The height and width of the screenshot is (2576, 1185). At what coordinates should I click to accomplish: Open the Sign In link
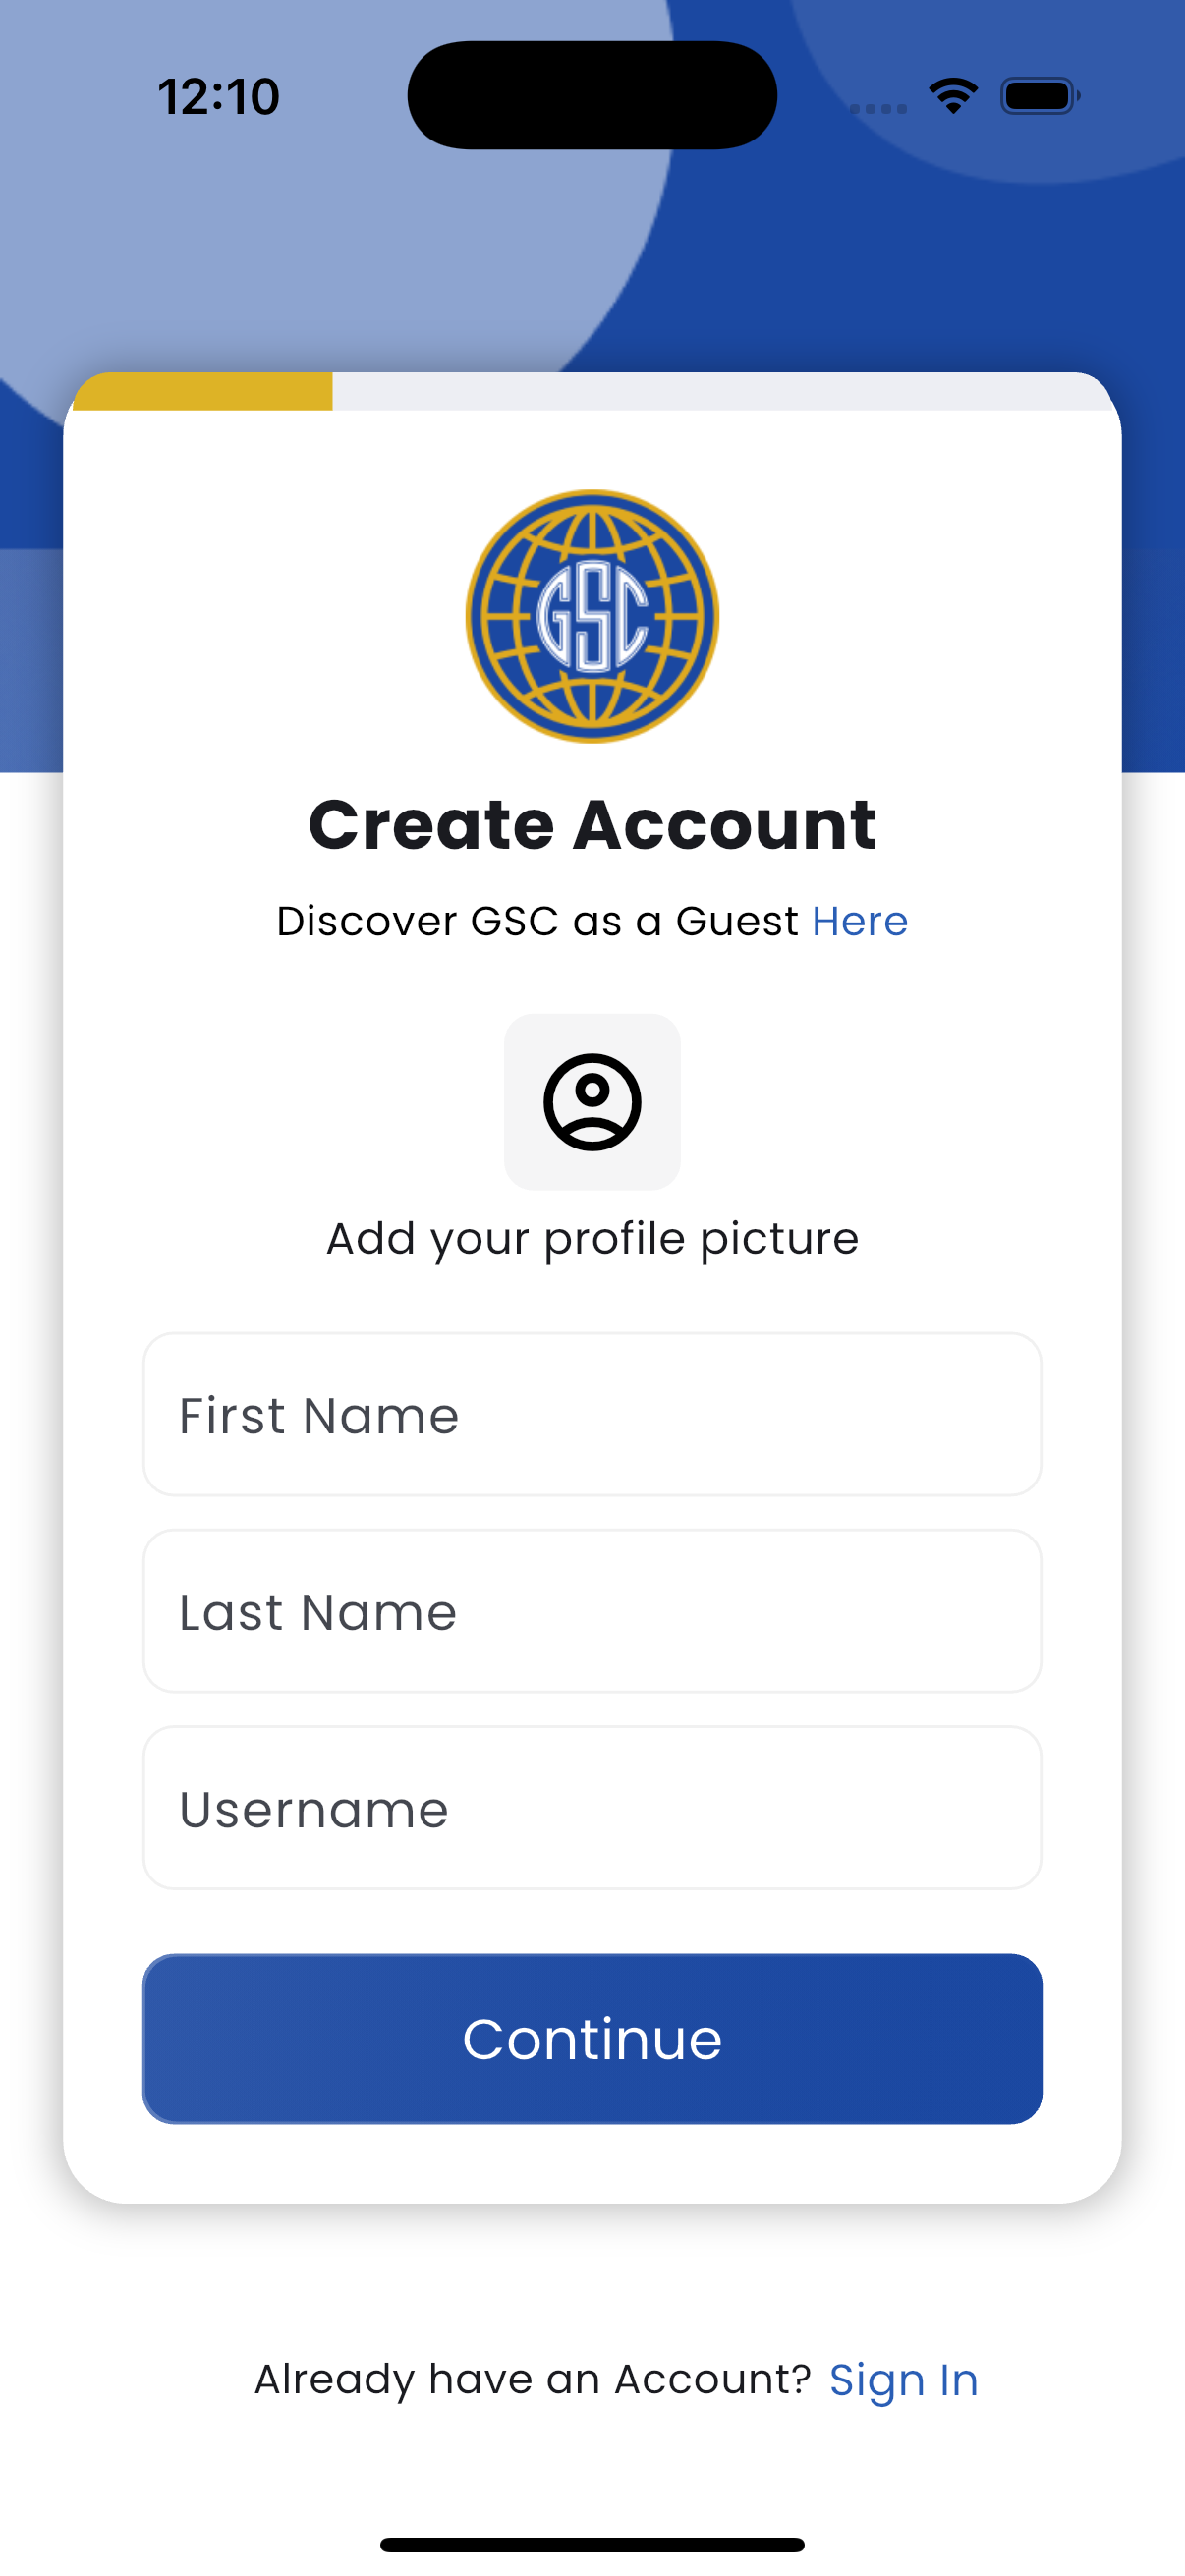904,2380
